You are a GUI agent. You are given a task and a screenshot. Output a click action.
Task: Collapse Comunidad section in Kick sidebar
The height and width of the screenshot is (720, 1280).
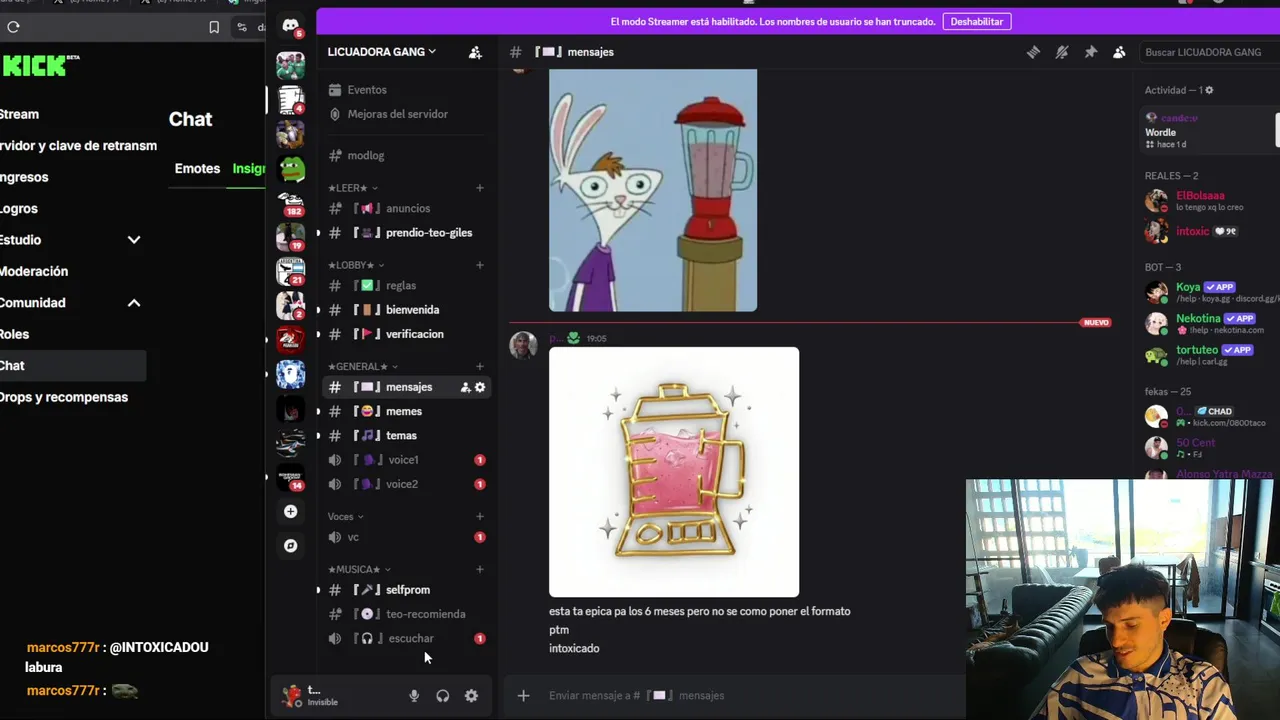(134, 303)
